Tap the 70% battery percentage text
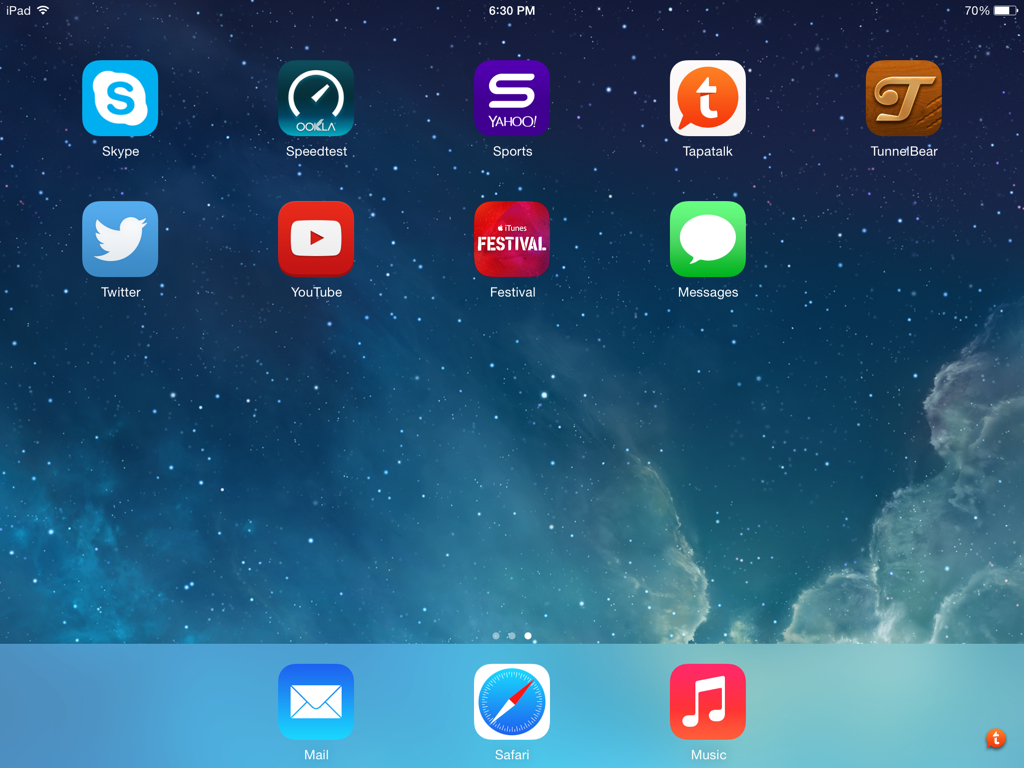Image resolution: width=1024 pixels, height=768 pixels. tap(977, 10)
